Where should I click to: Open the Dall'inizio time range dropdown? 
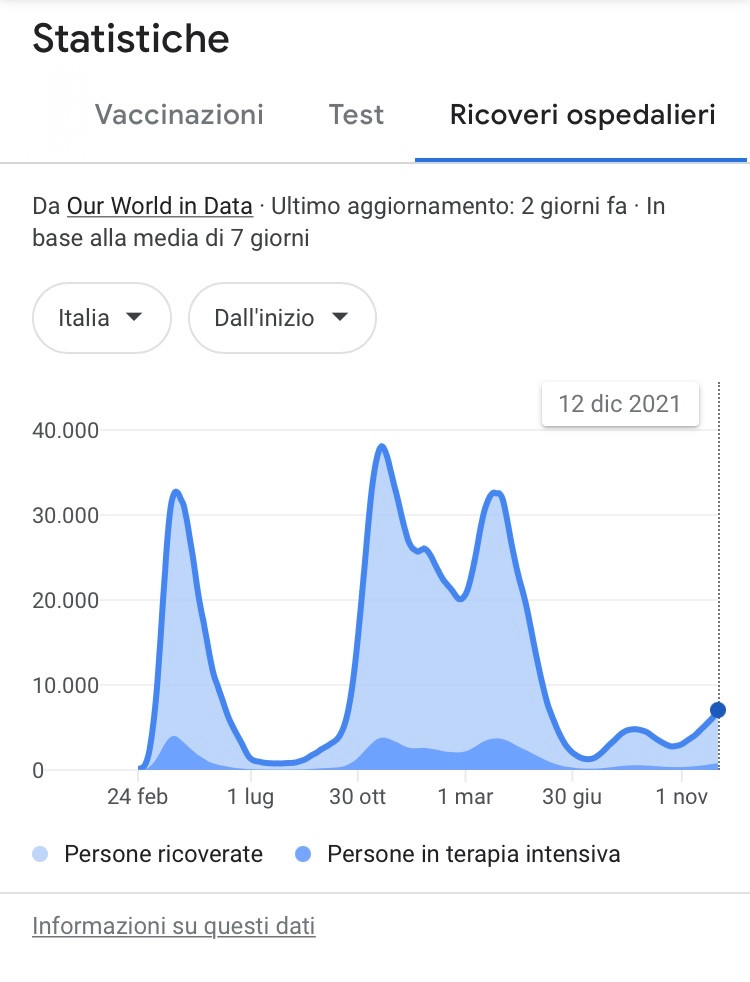coord(282,318)
